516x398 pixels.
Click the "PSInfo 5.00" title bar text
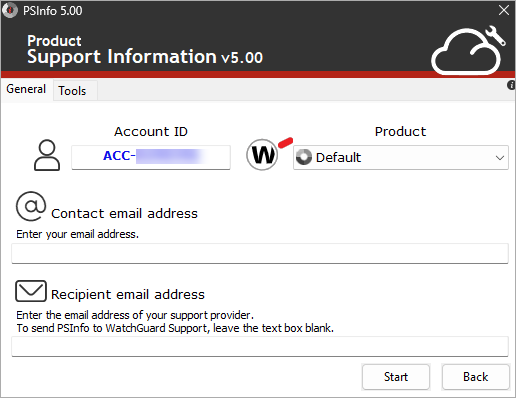[52, 11]
